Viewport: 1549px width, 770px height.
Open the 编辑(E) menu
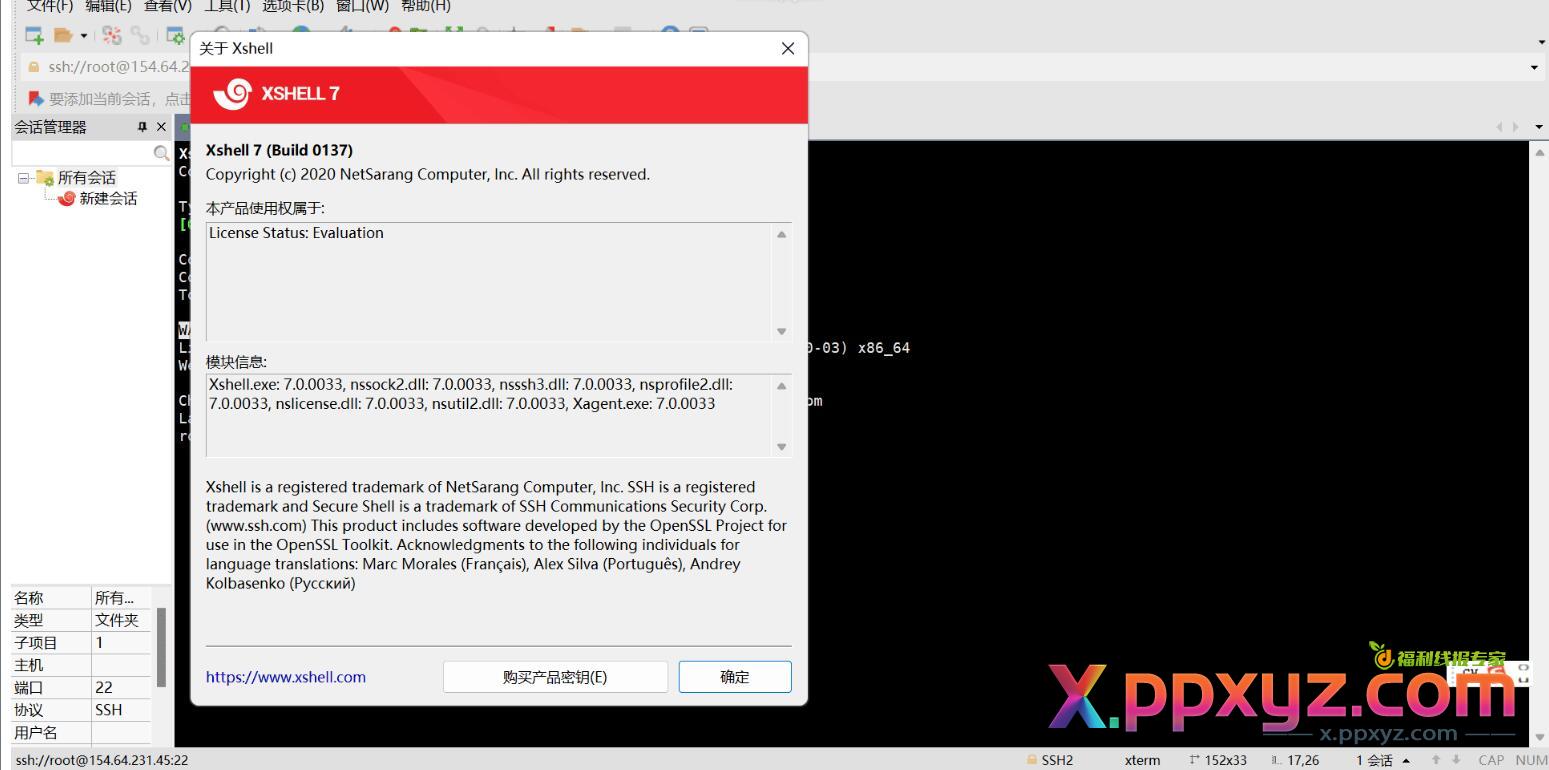tap(108, 6)
